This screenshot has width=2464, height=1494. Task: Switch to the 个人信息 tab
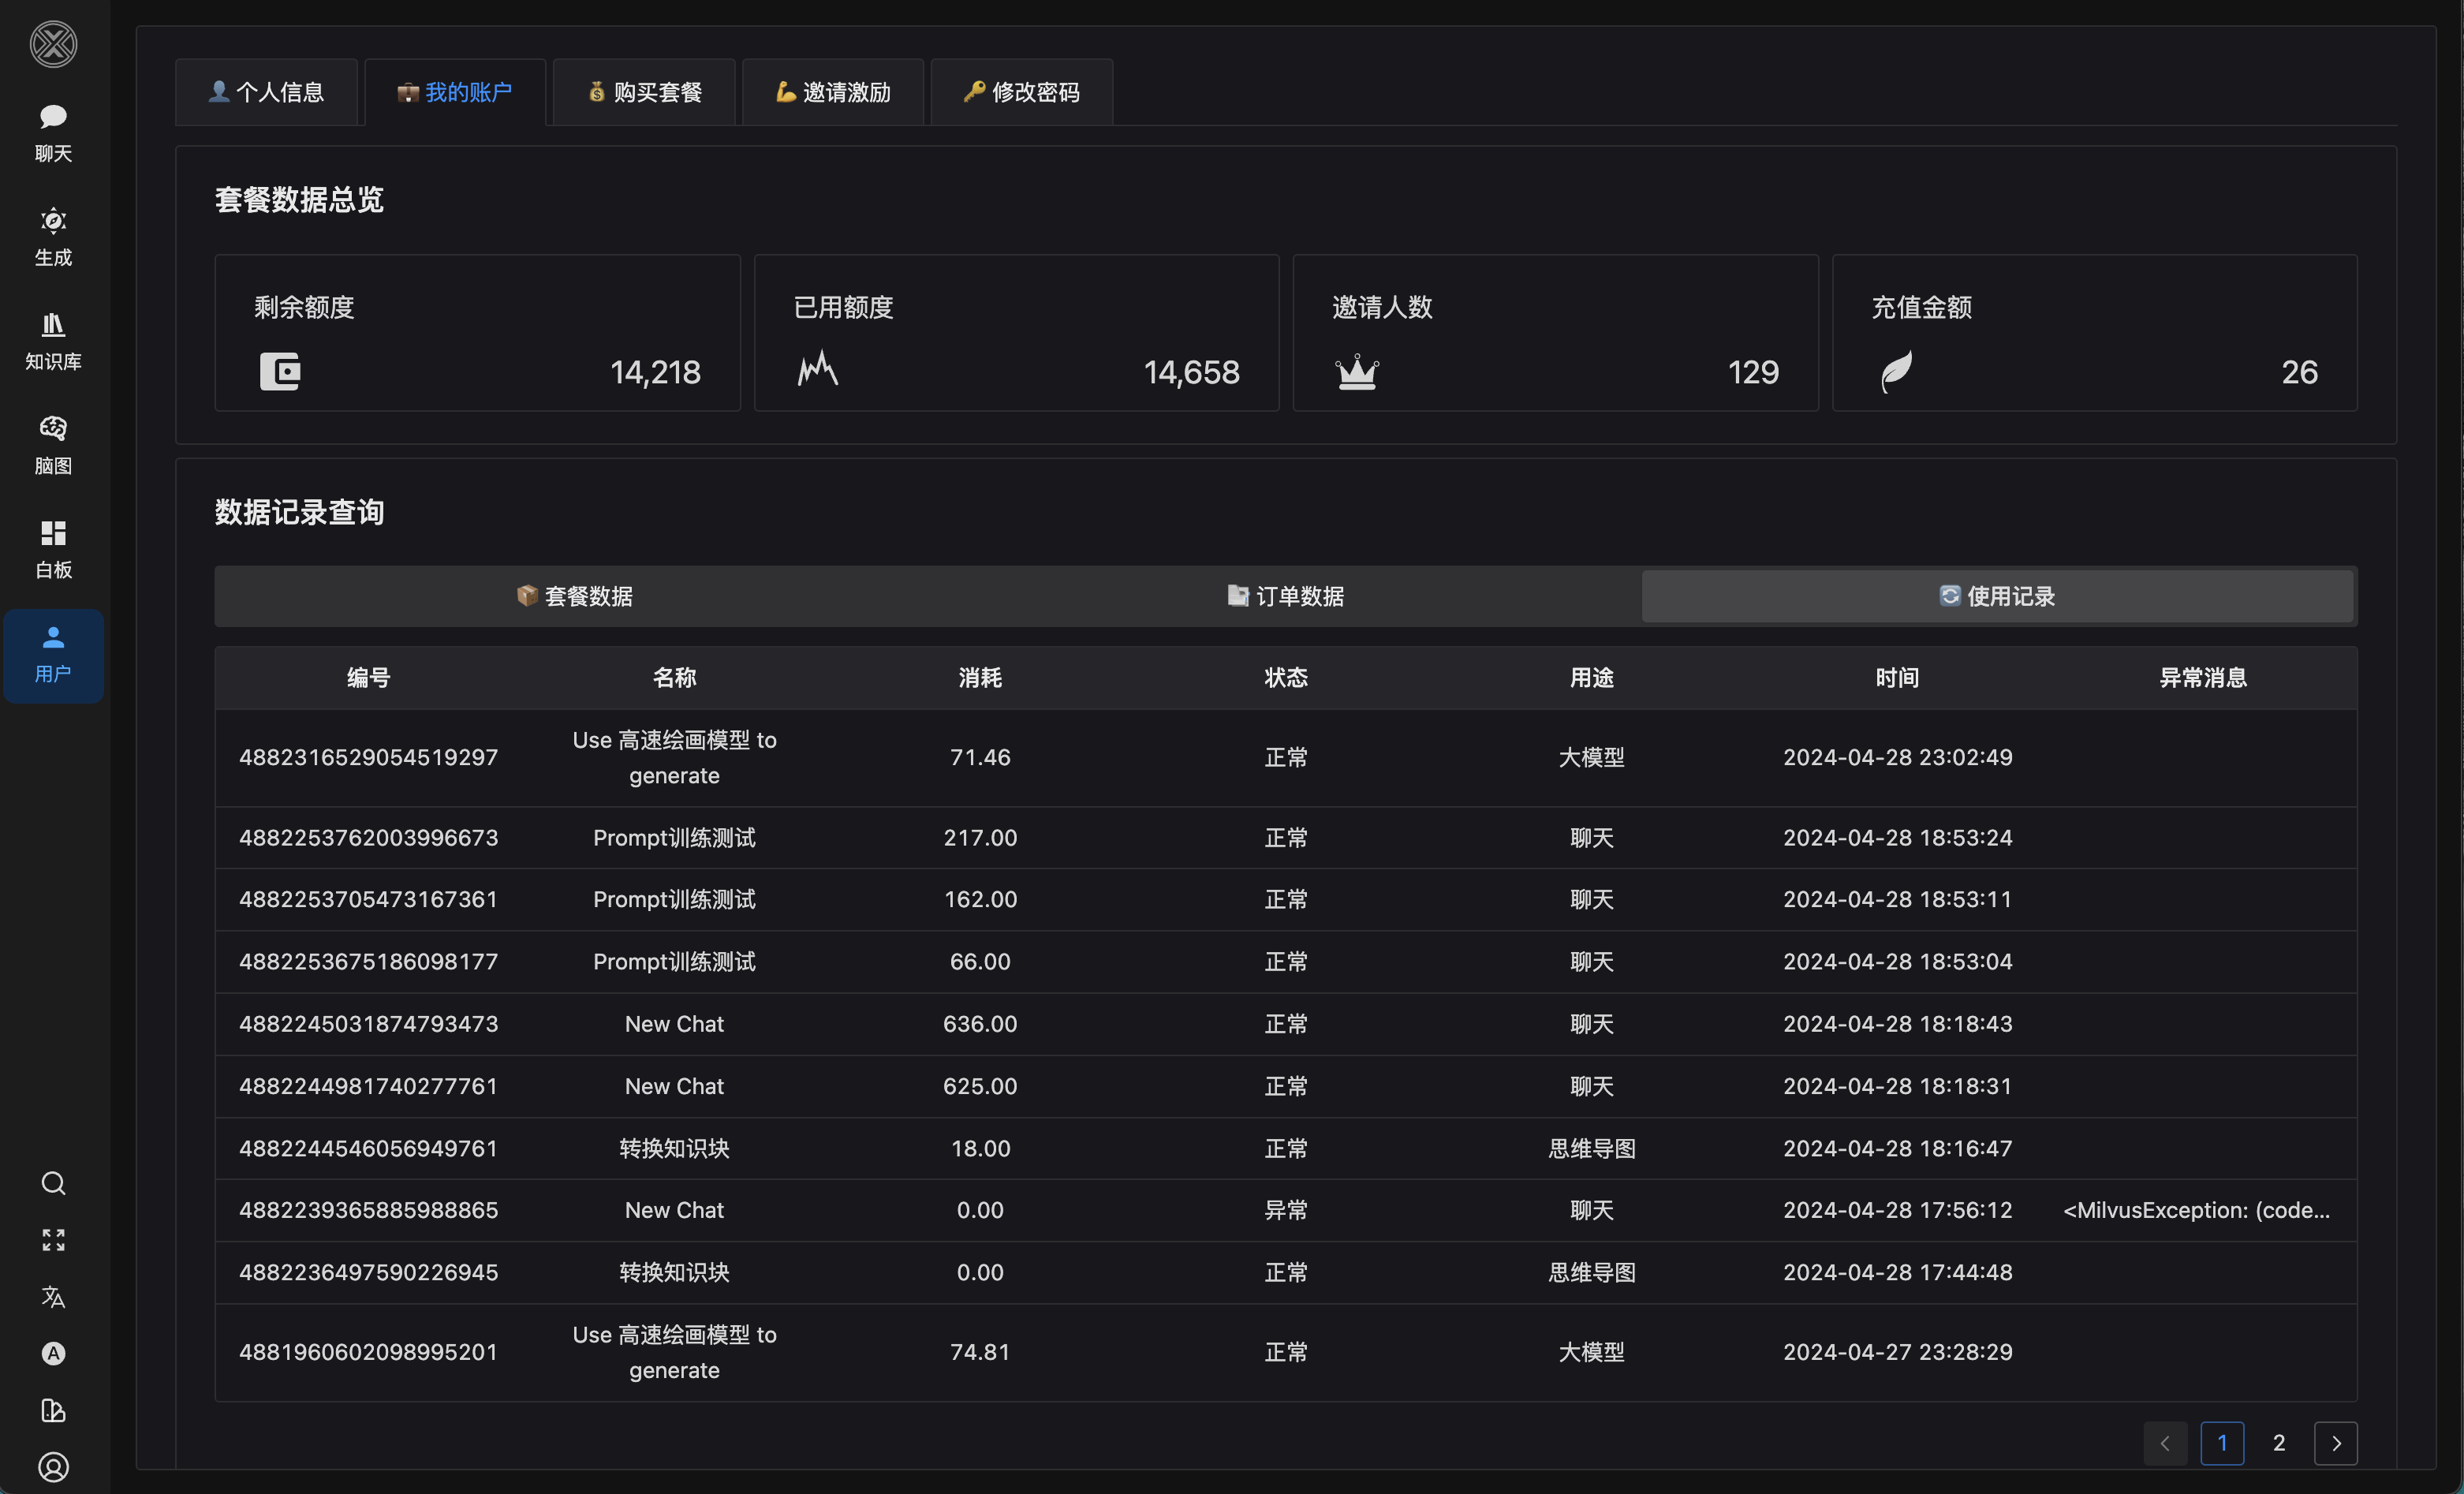coord(266,92)
